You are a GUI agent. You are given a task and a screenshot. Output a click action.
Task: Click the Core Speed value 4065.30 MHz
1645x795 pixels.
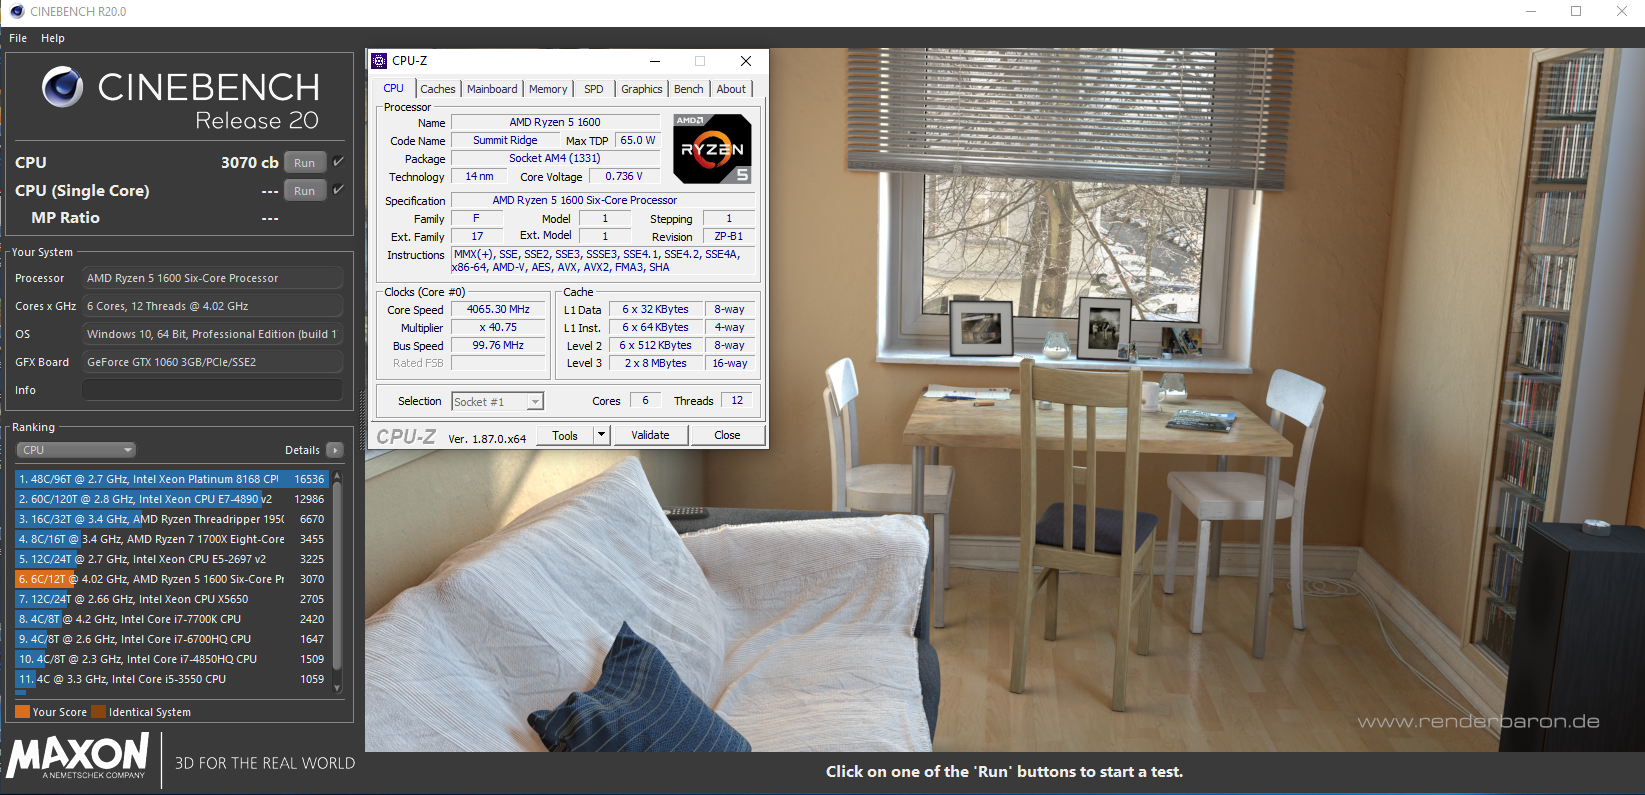coord(498,310)
